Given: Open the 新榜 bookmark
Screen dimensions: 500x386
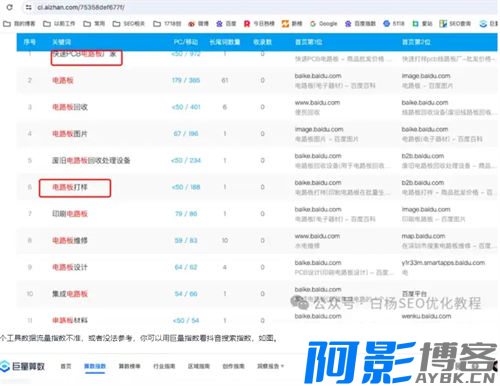Looking at the screenshot, I should click(x=292, y=24).
